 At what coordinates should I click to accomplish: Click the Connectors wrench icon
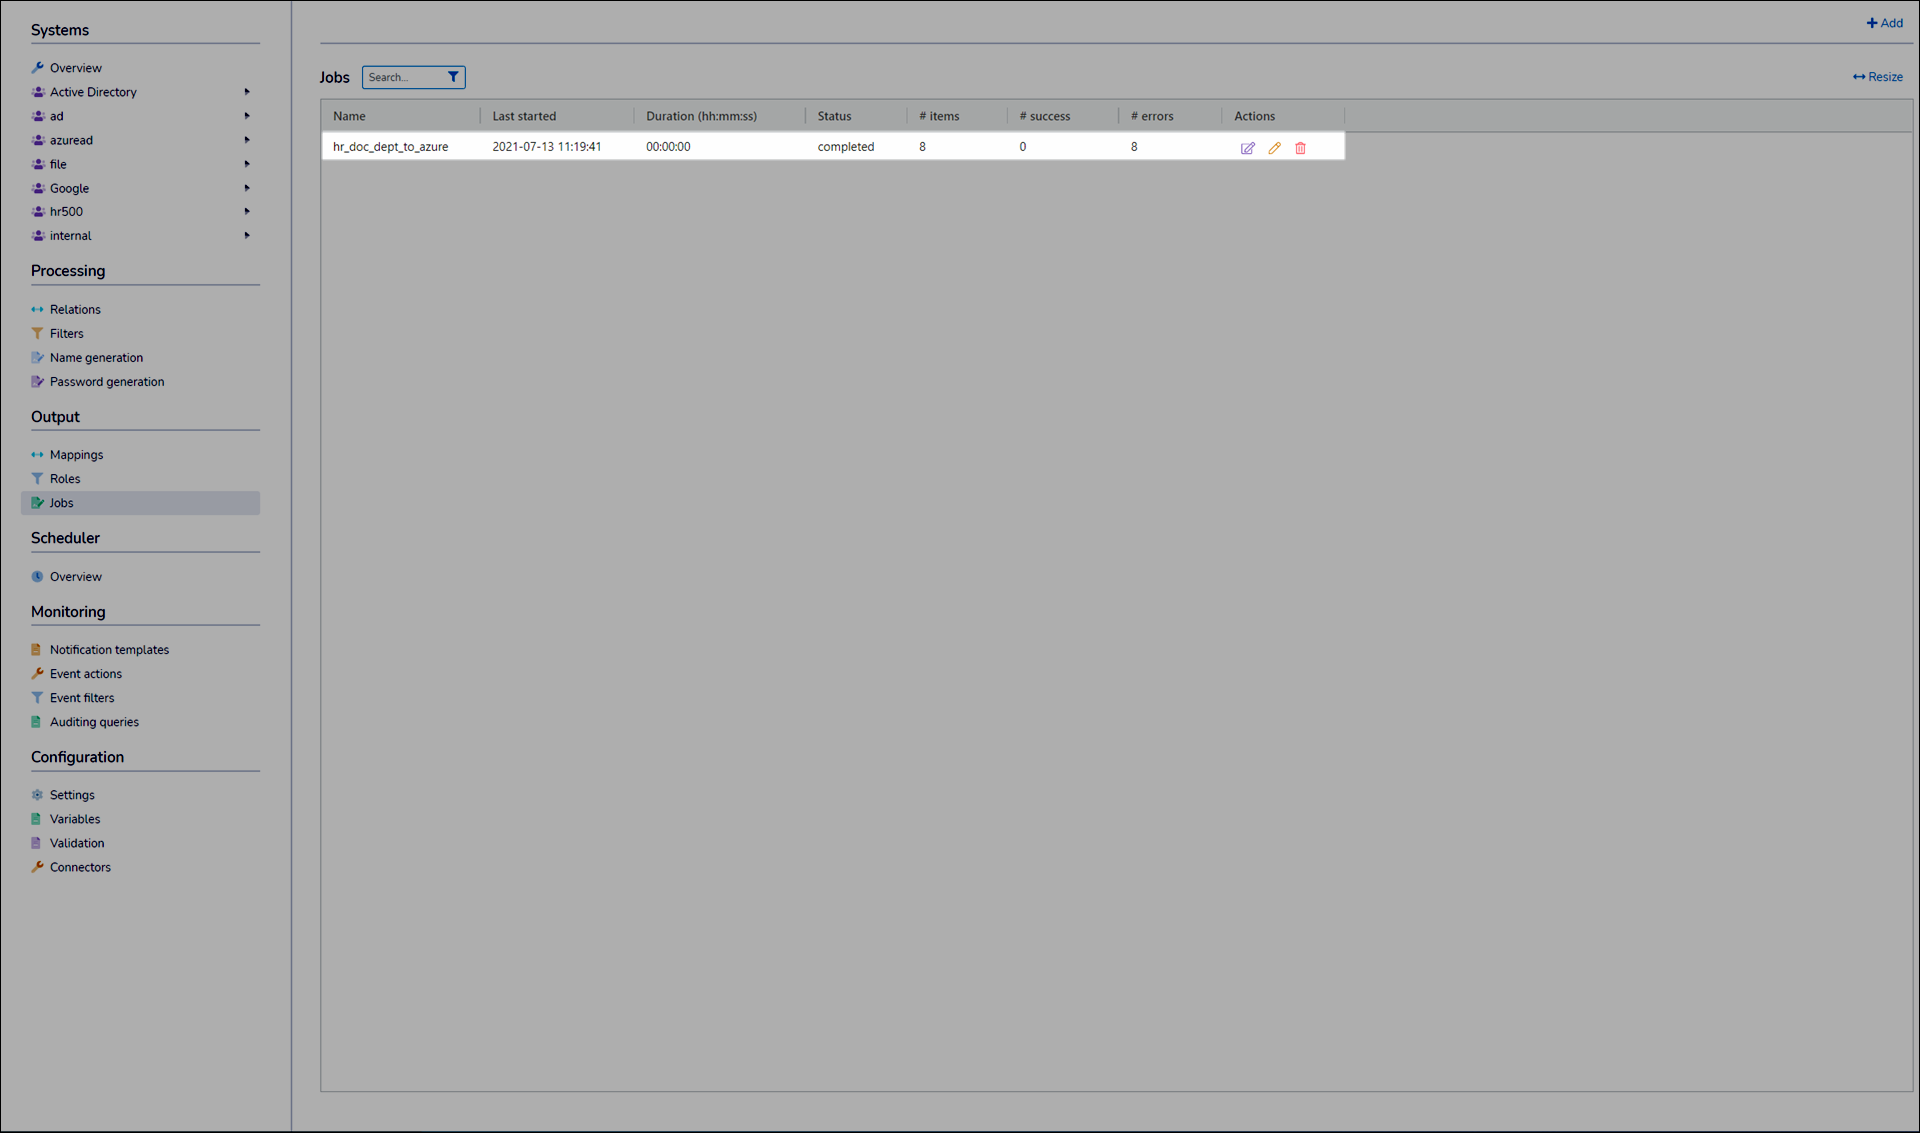click(x=37, y=867)
